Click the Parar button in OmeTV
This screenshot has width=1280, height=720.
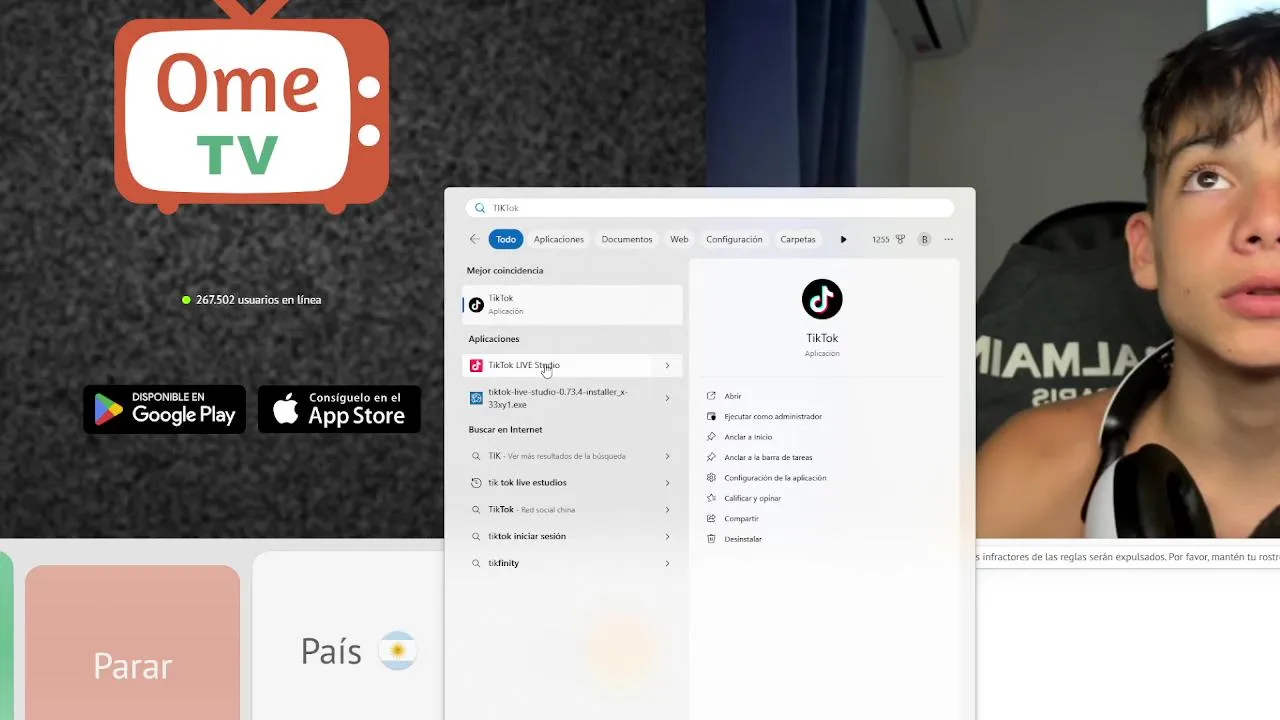click(132, 643)
